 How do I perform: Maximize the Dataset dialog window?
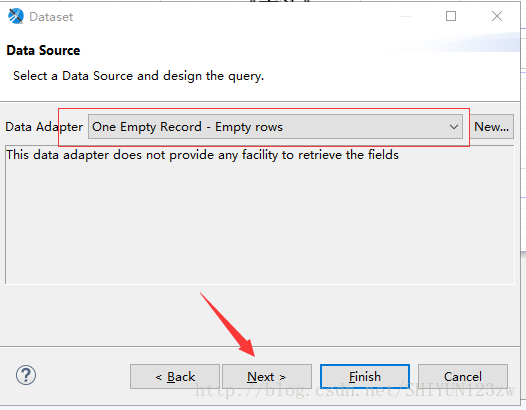[x=451, y=16]
